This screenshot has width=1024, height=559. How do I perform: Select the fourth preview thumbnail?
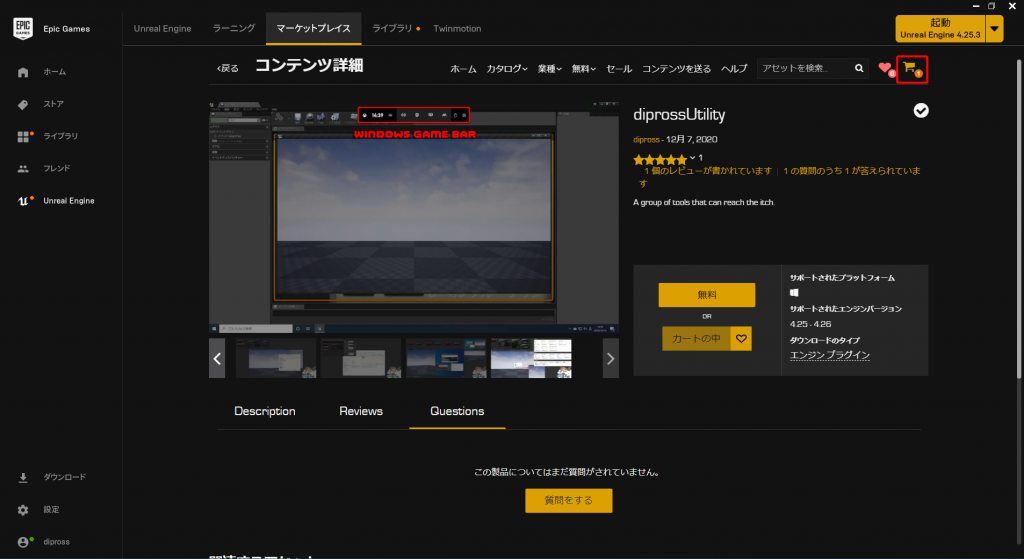point(531,358)
